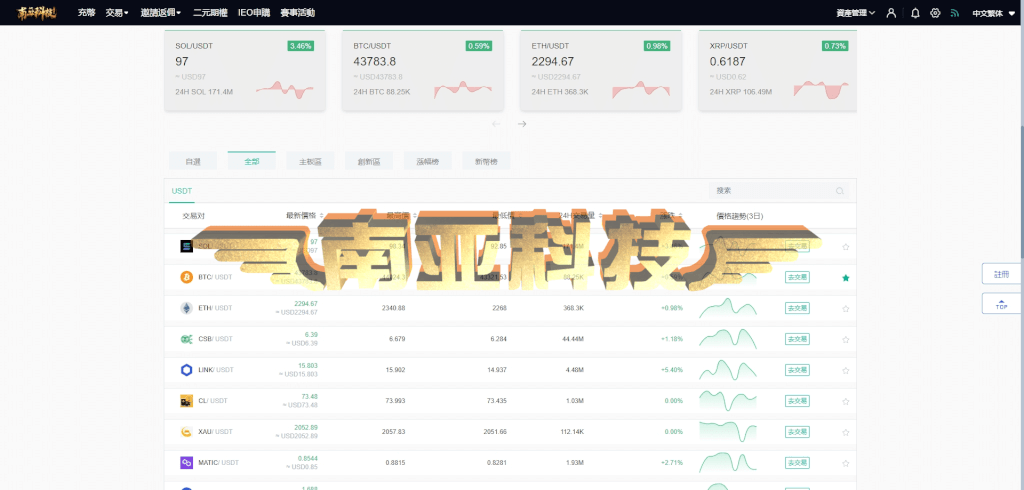The image size is (1024, 490).
Task: Click the LINK coin icon
Action: pos(187,370)
